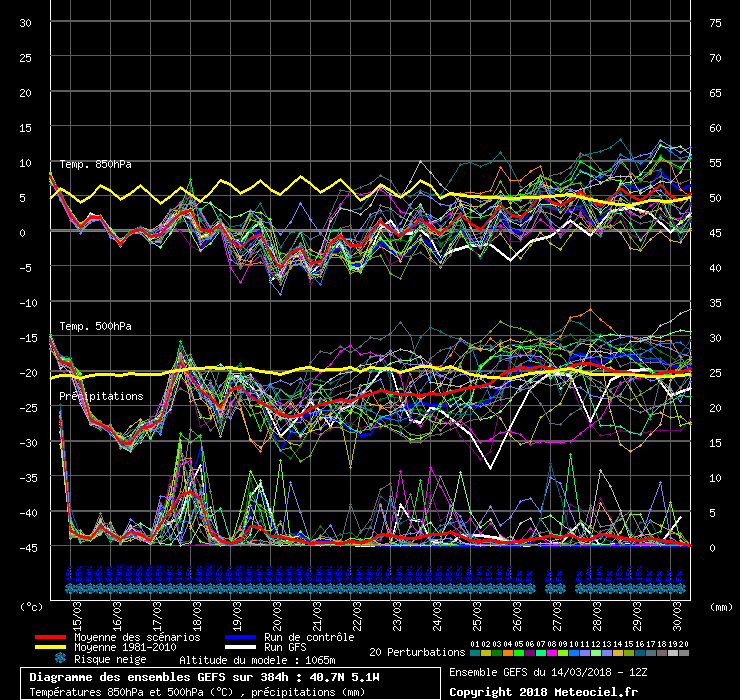This screenshot has width=740, height=700.
Task: Click the Températures 850hPa et 500hPa subtitle
Action: click(x=197, y=692)
